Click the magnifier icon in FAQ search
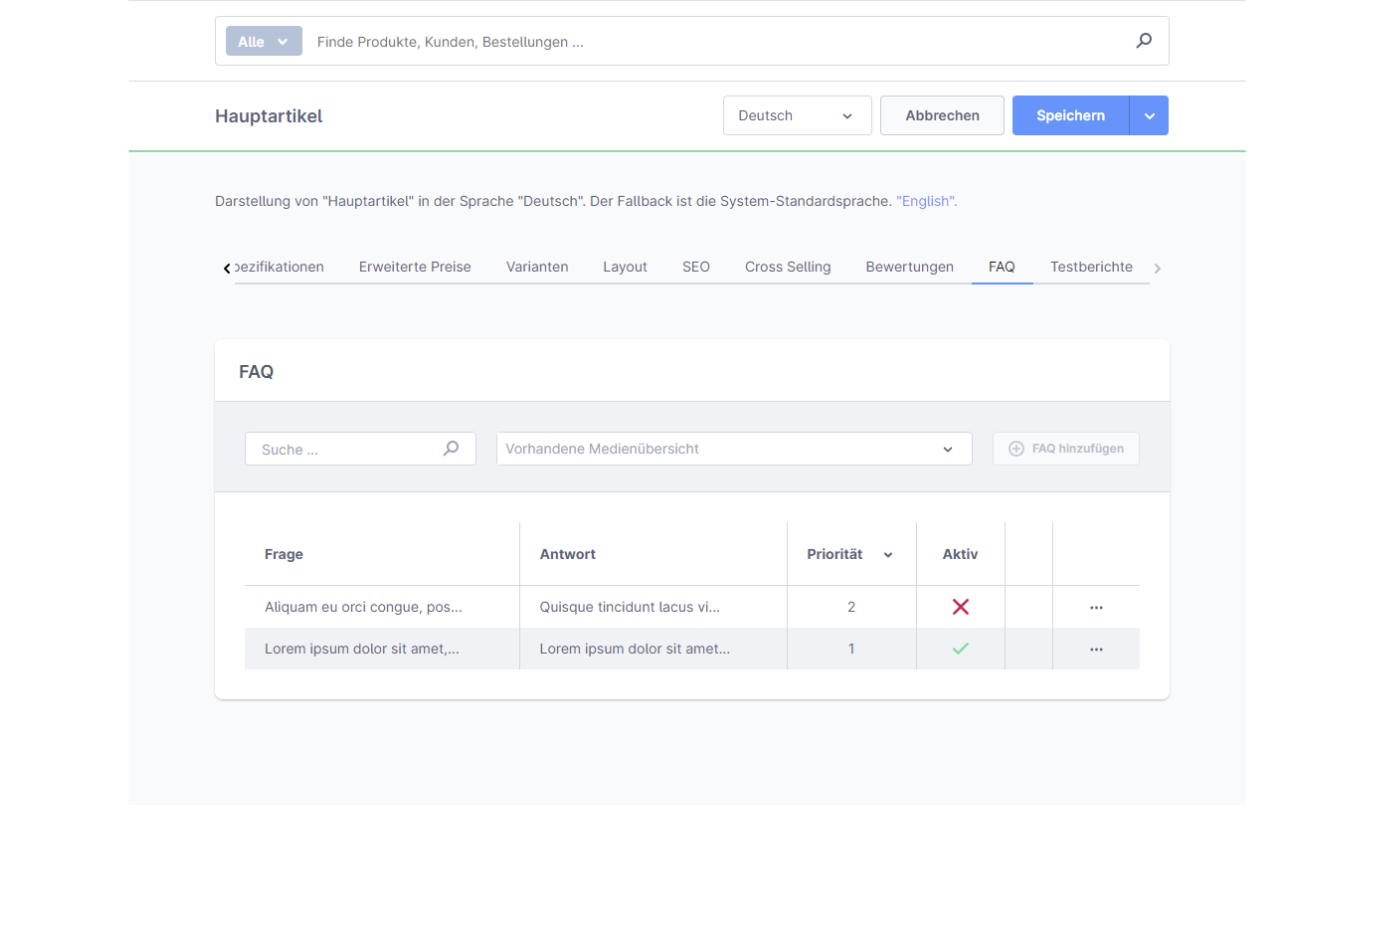The image size is (1384, 941). pos(451,449)
